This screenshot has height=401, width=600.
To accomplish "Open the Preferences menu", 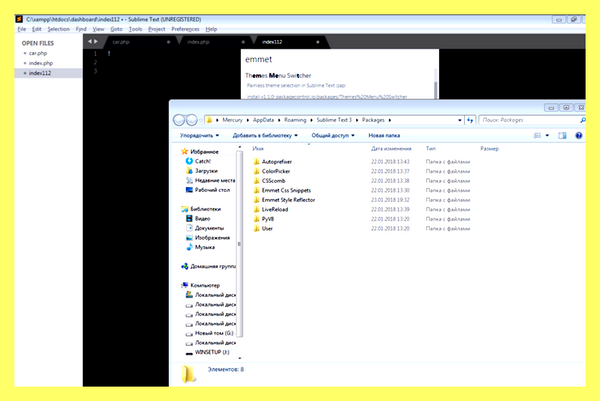I will [185, 29].
